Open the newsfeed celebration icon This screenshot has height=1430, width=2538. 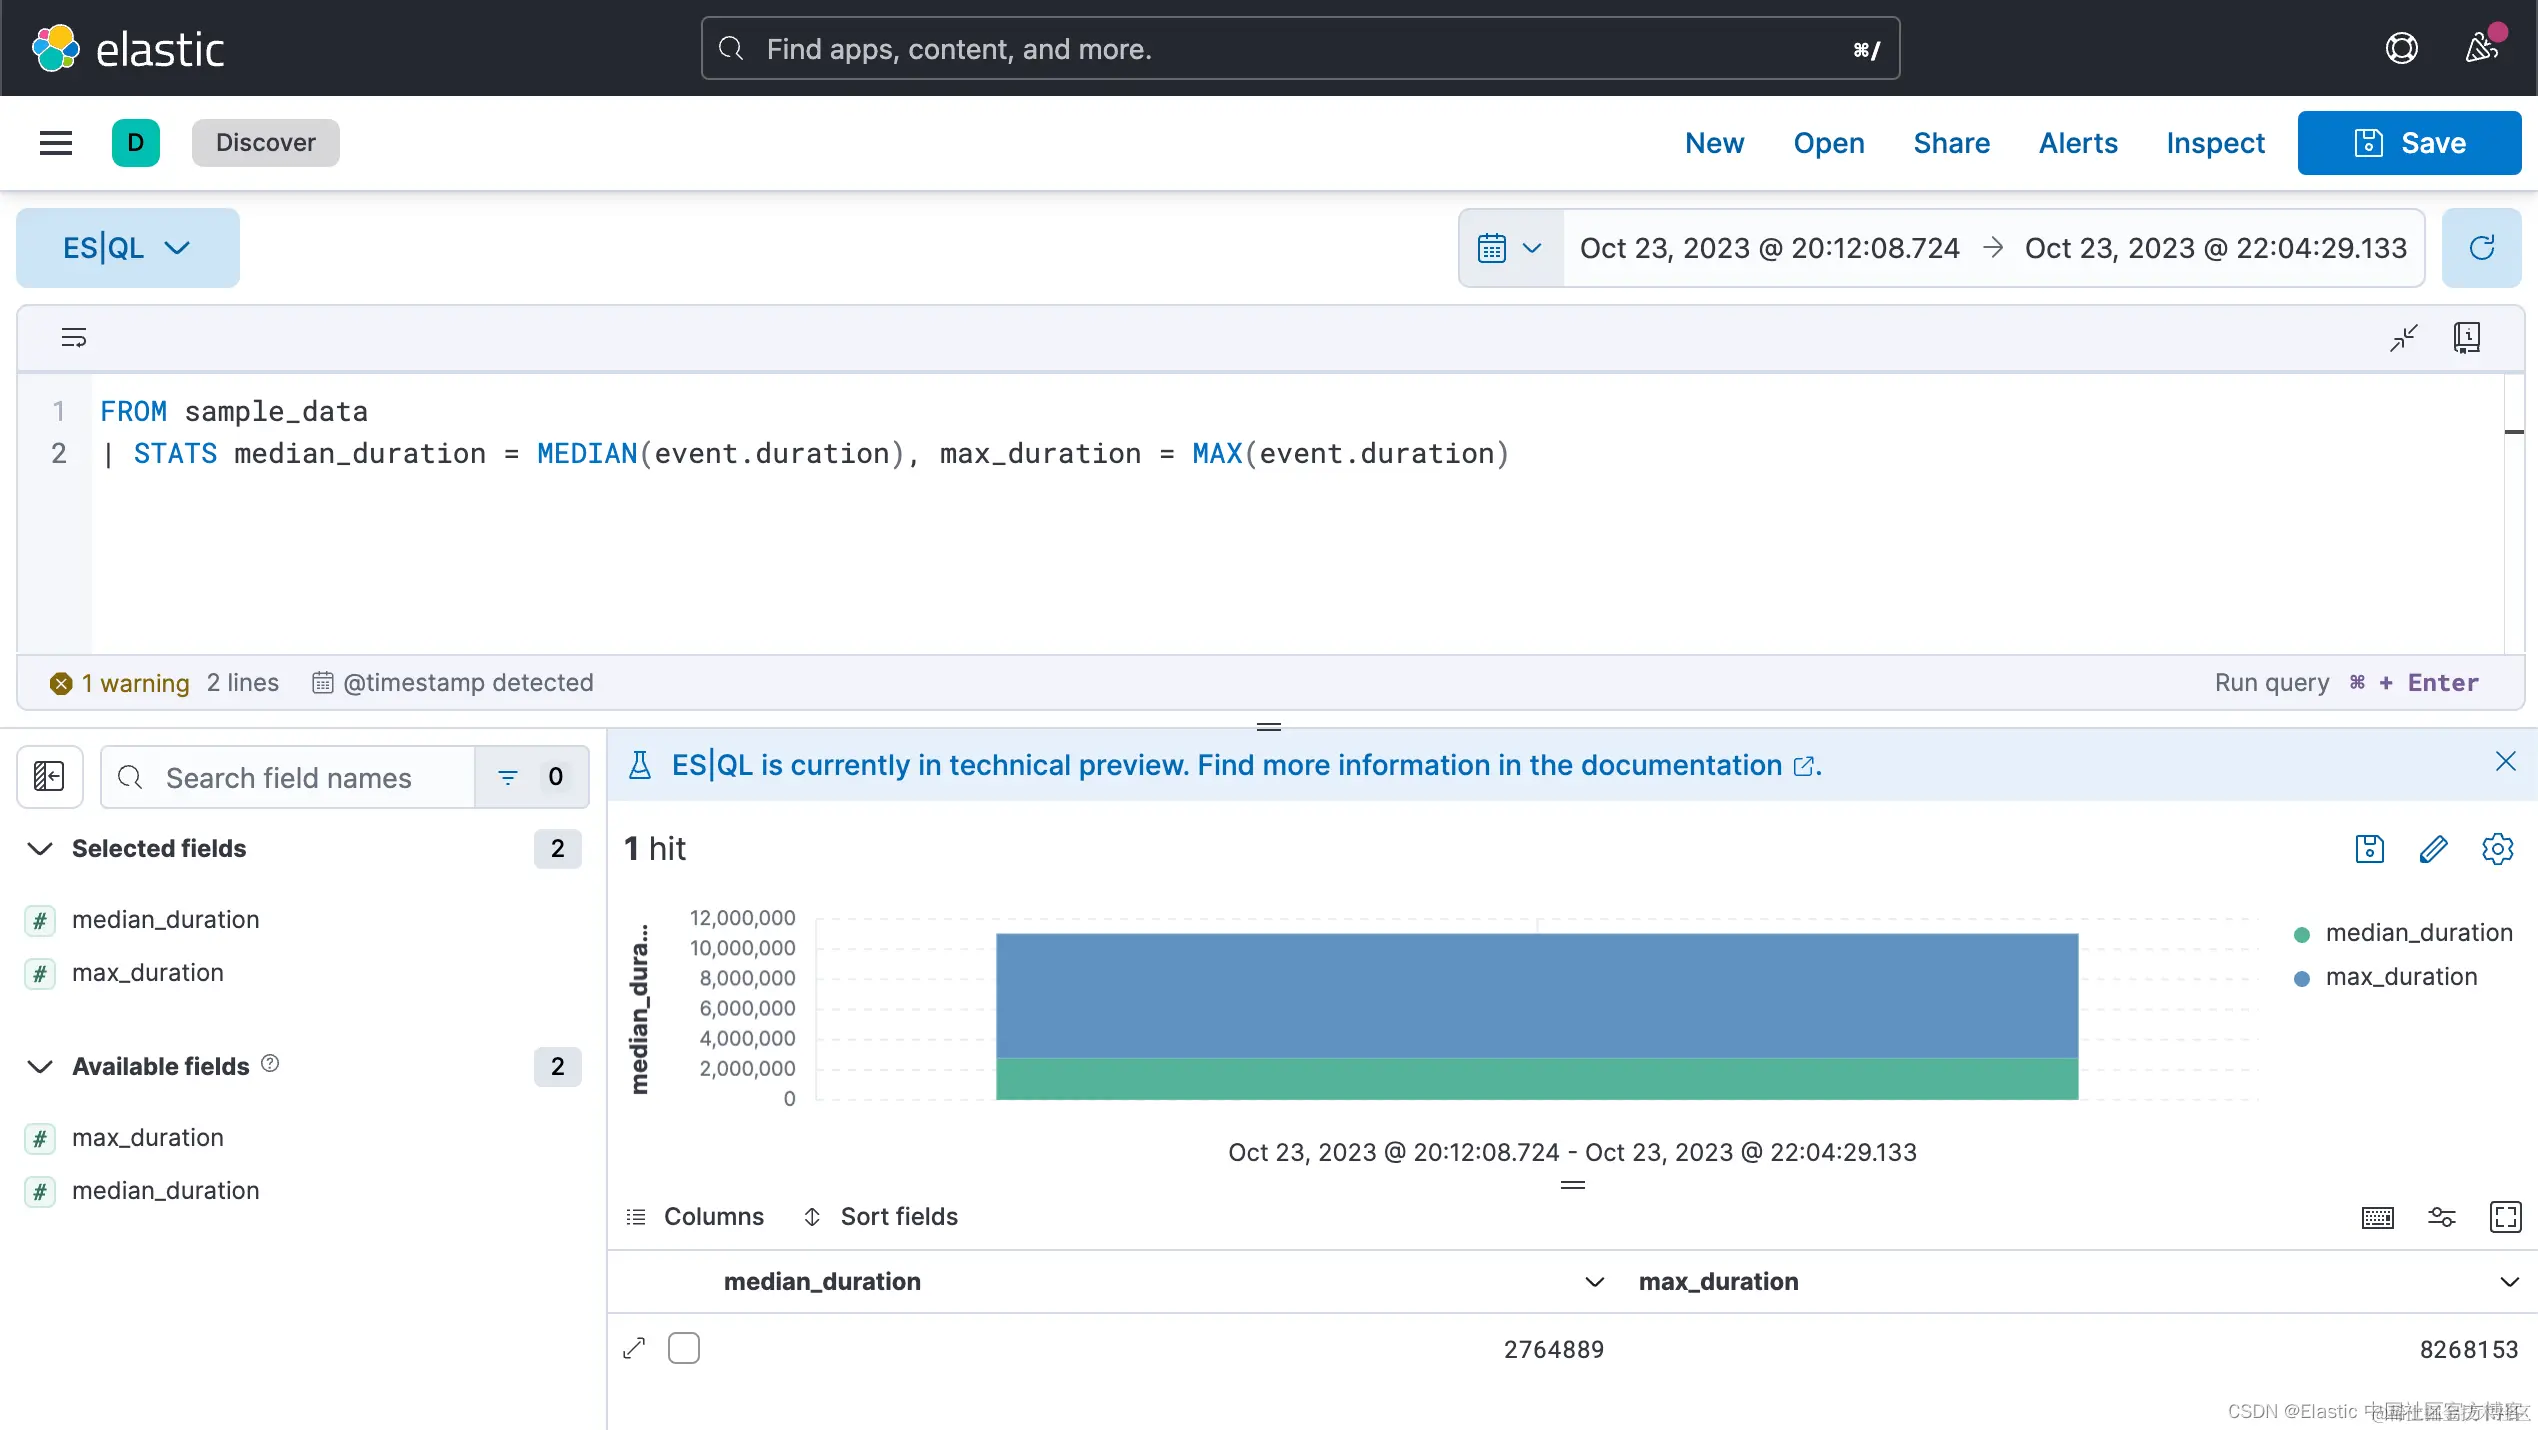2481,48
